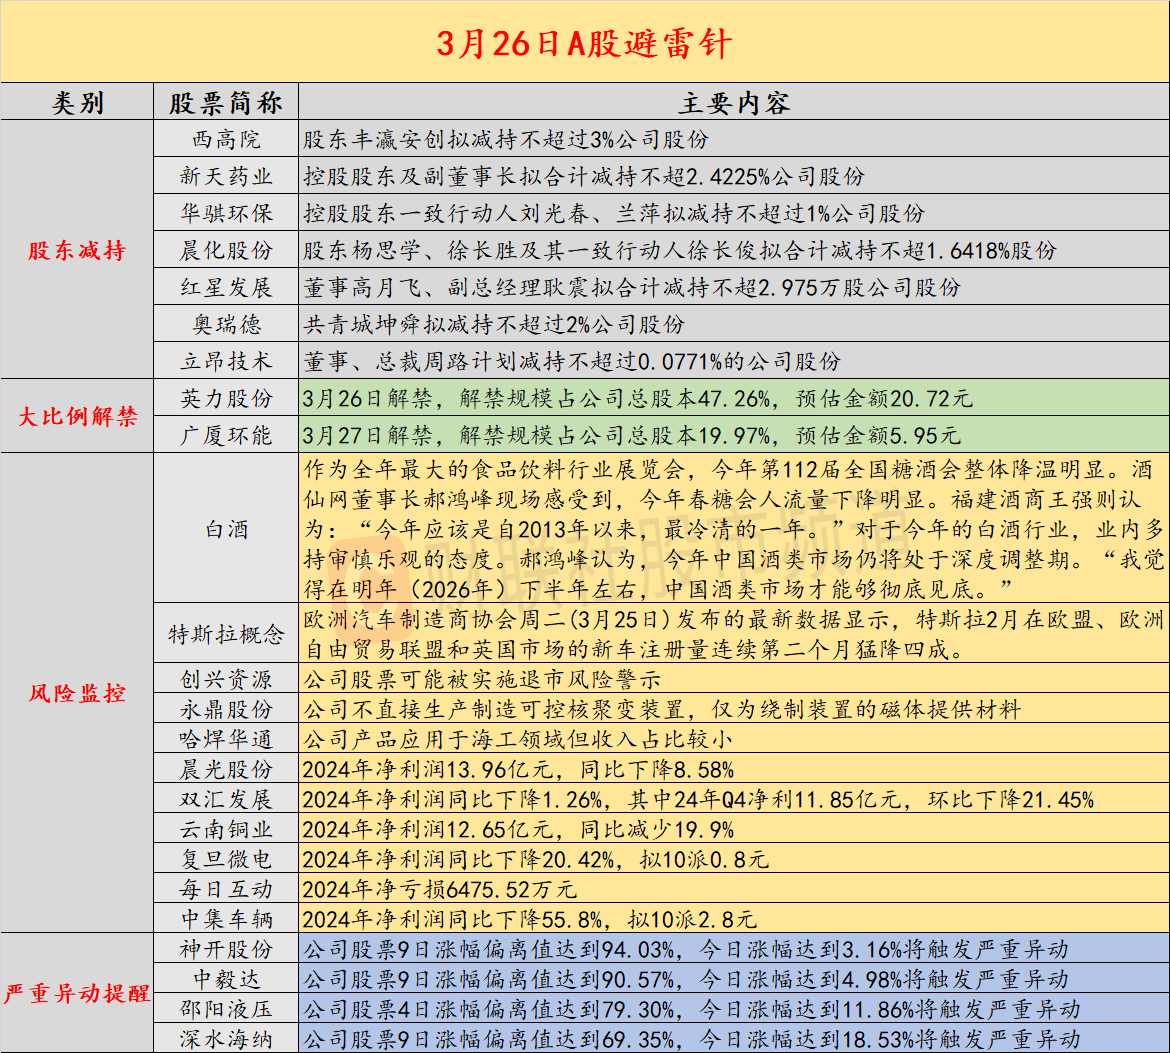Click stock name '立昂技术'
Viewport: 1170px width, 1053px height.
225,361
